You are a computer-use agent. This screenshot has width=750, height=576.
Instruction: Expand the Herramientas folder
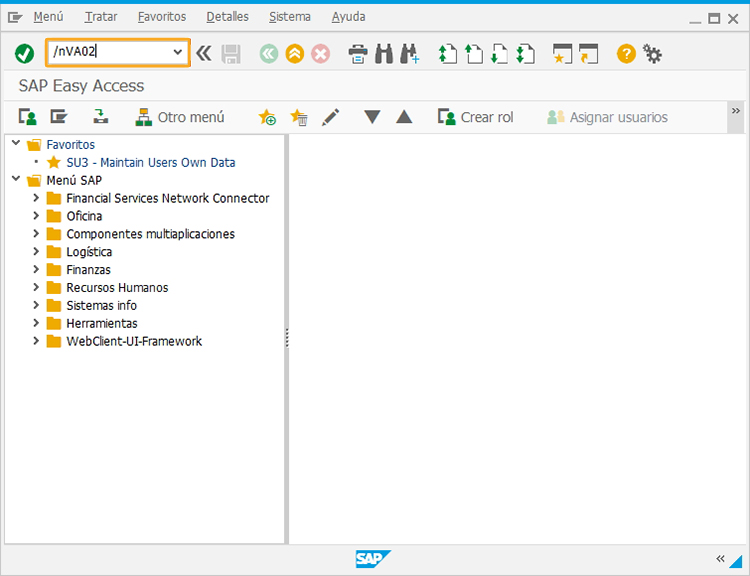click(36, 323)
